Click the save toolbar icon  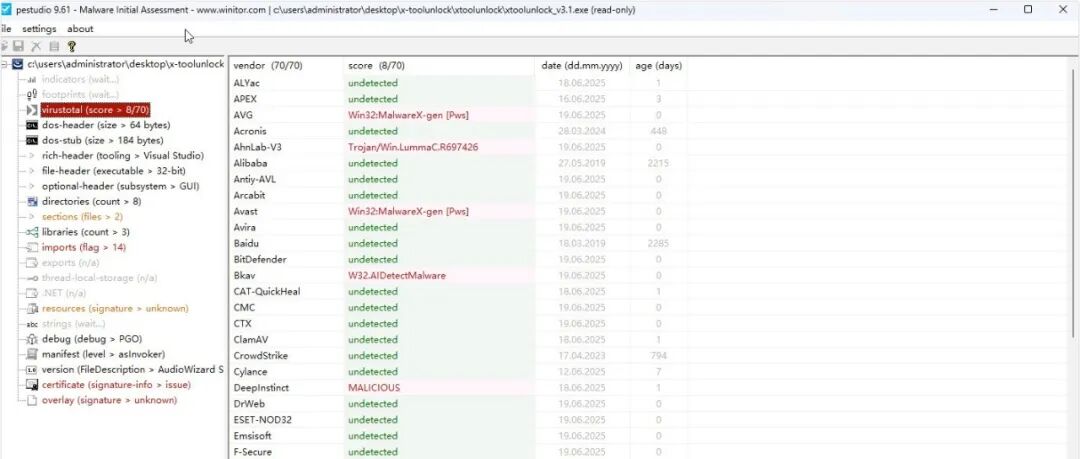click(19, 46)
